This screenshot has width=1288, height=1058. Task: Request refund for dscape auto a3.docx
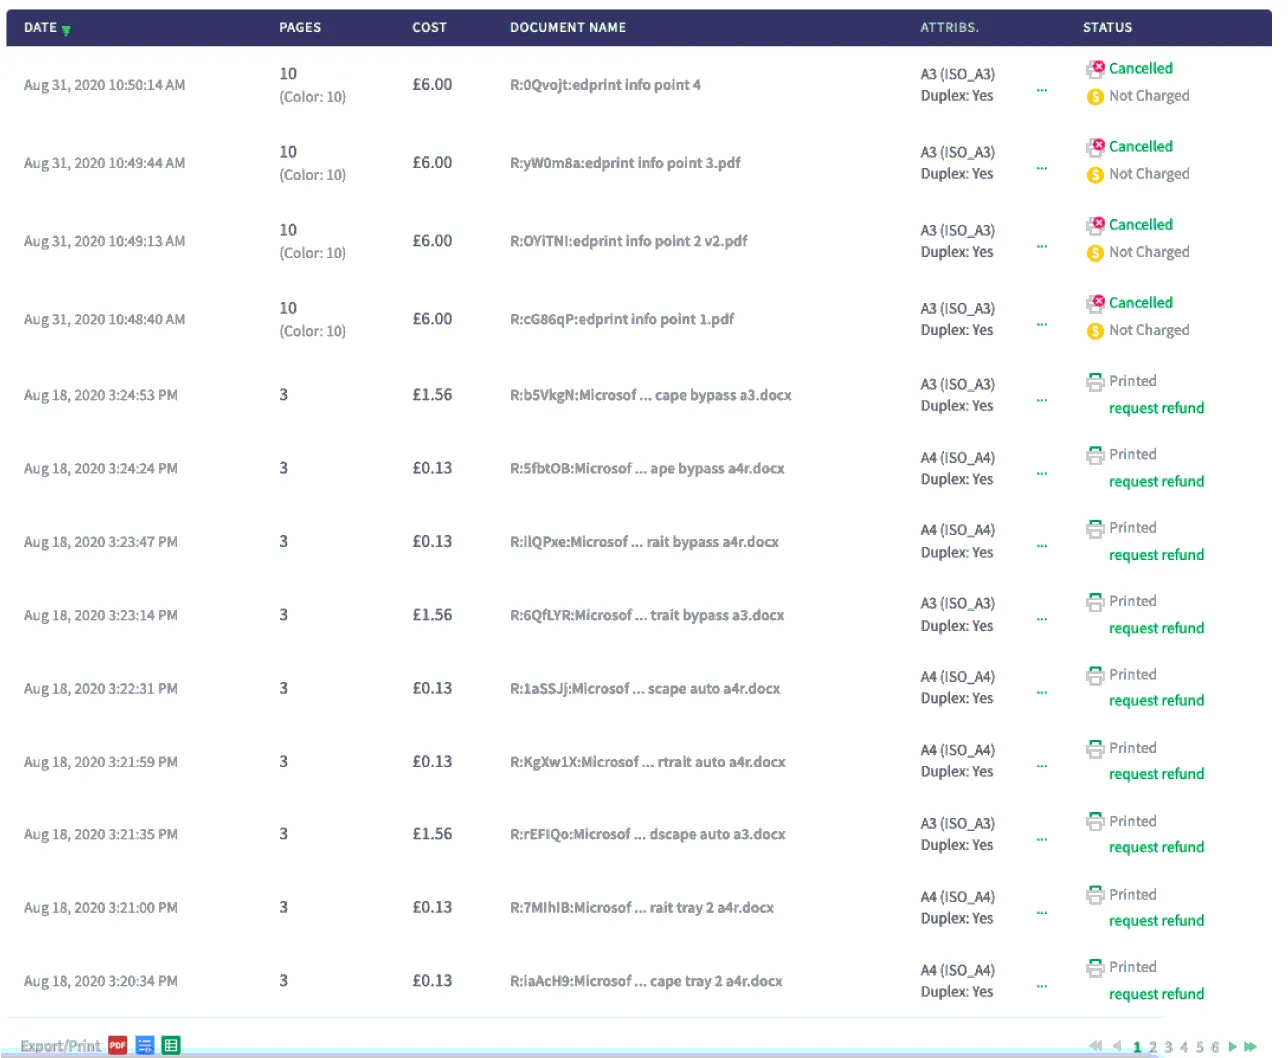tap(1156, 848)
